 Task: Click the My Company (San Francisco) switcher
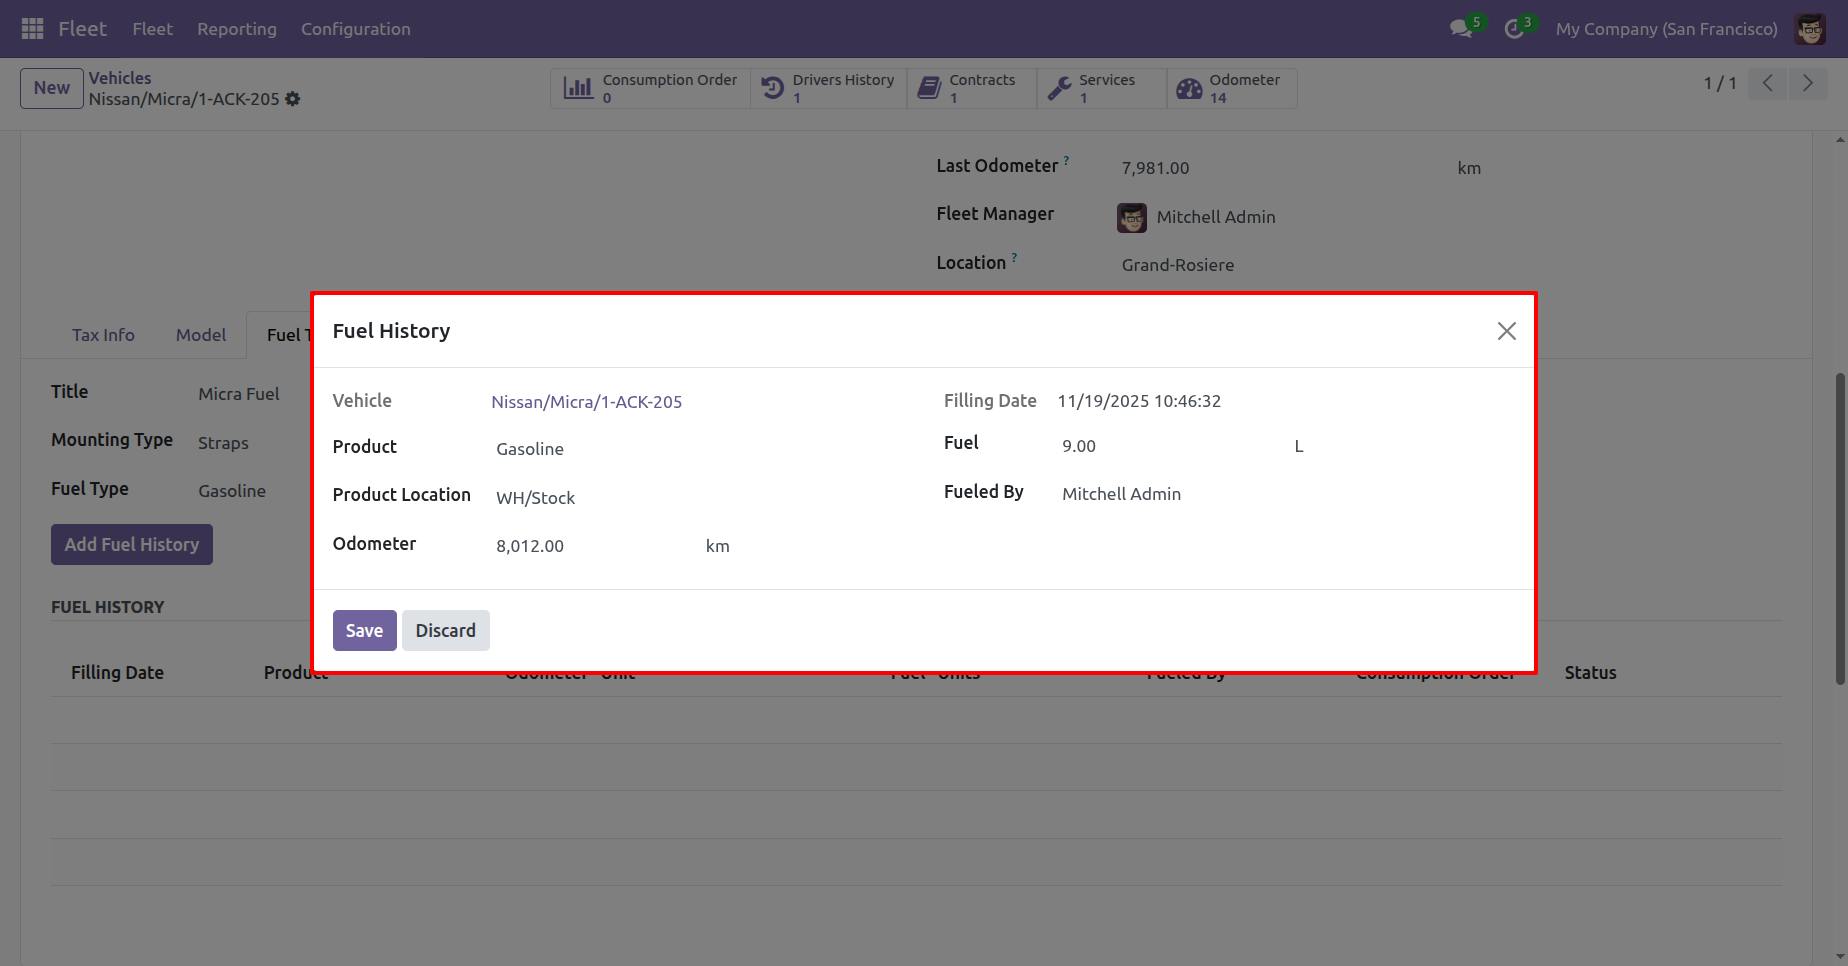1666,29
